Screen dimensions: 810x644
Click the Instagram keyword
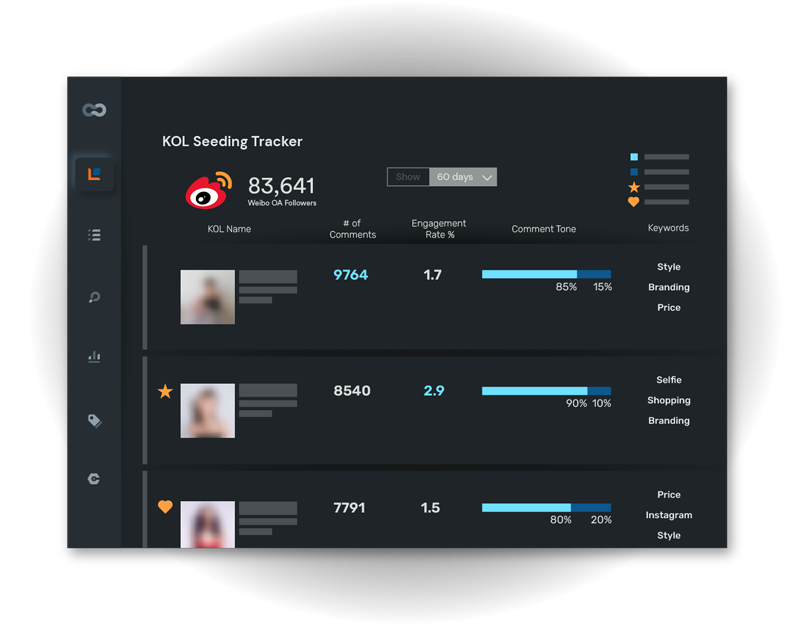point(669,515)
